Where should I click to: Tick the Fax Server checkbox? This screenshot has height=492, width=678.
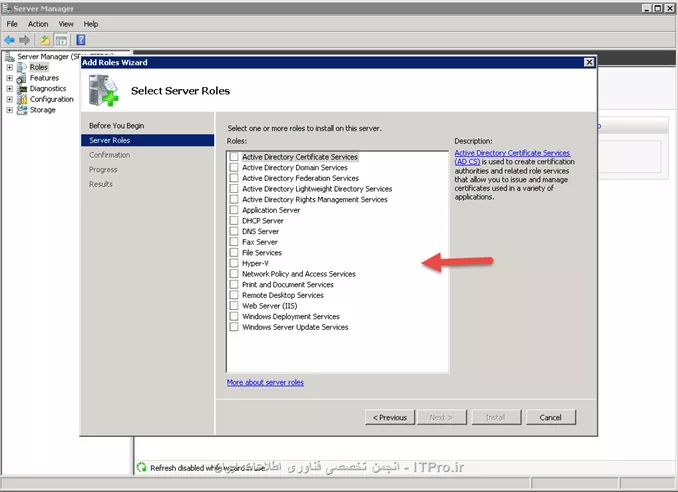coord(234,242)
